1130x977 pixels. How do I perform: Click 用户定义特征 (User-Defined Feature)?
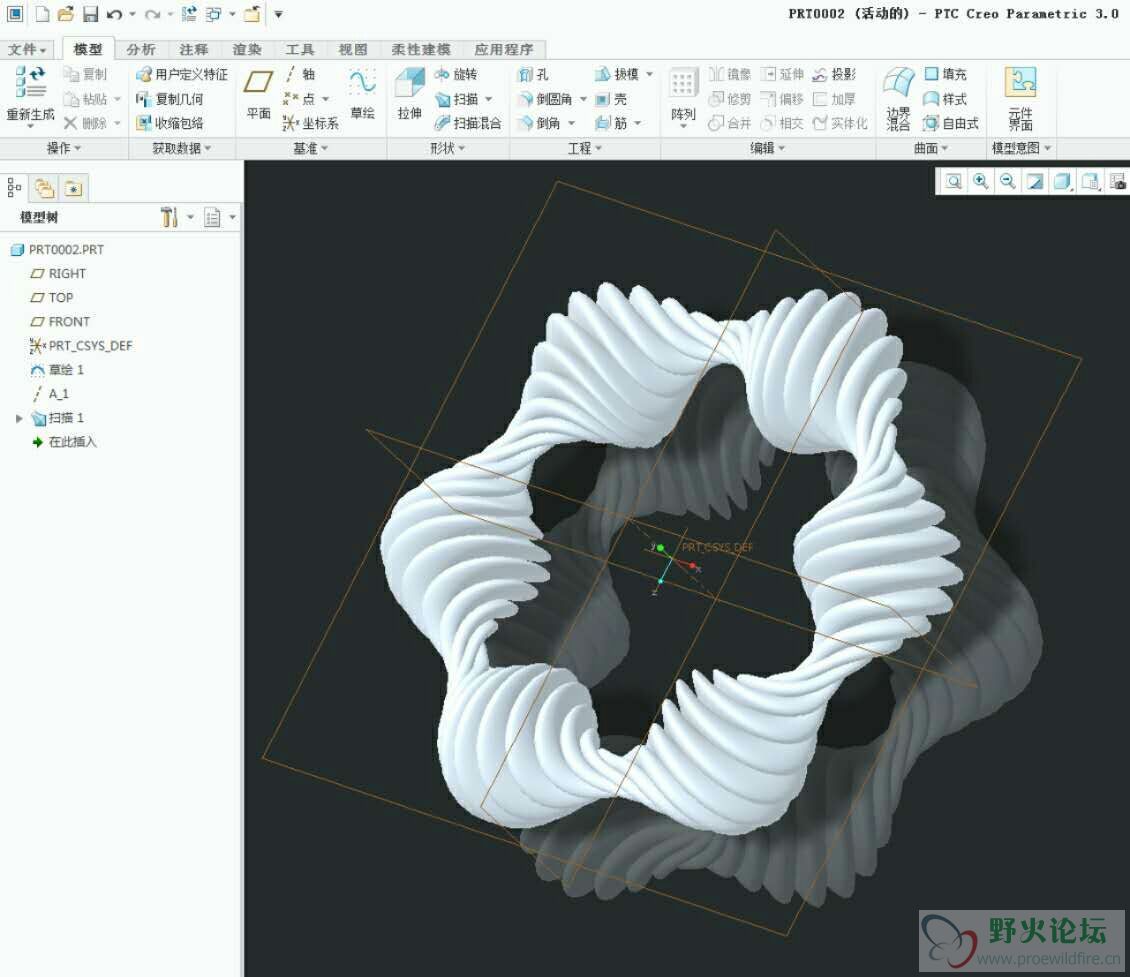182,74
